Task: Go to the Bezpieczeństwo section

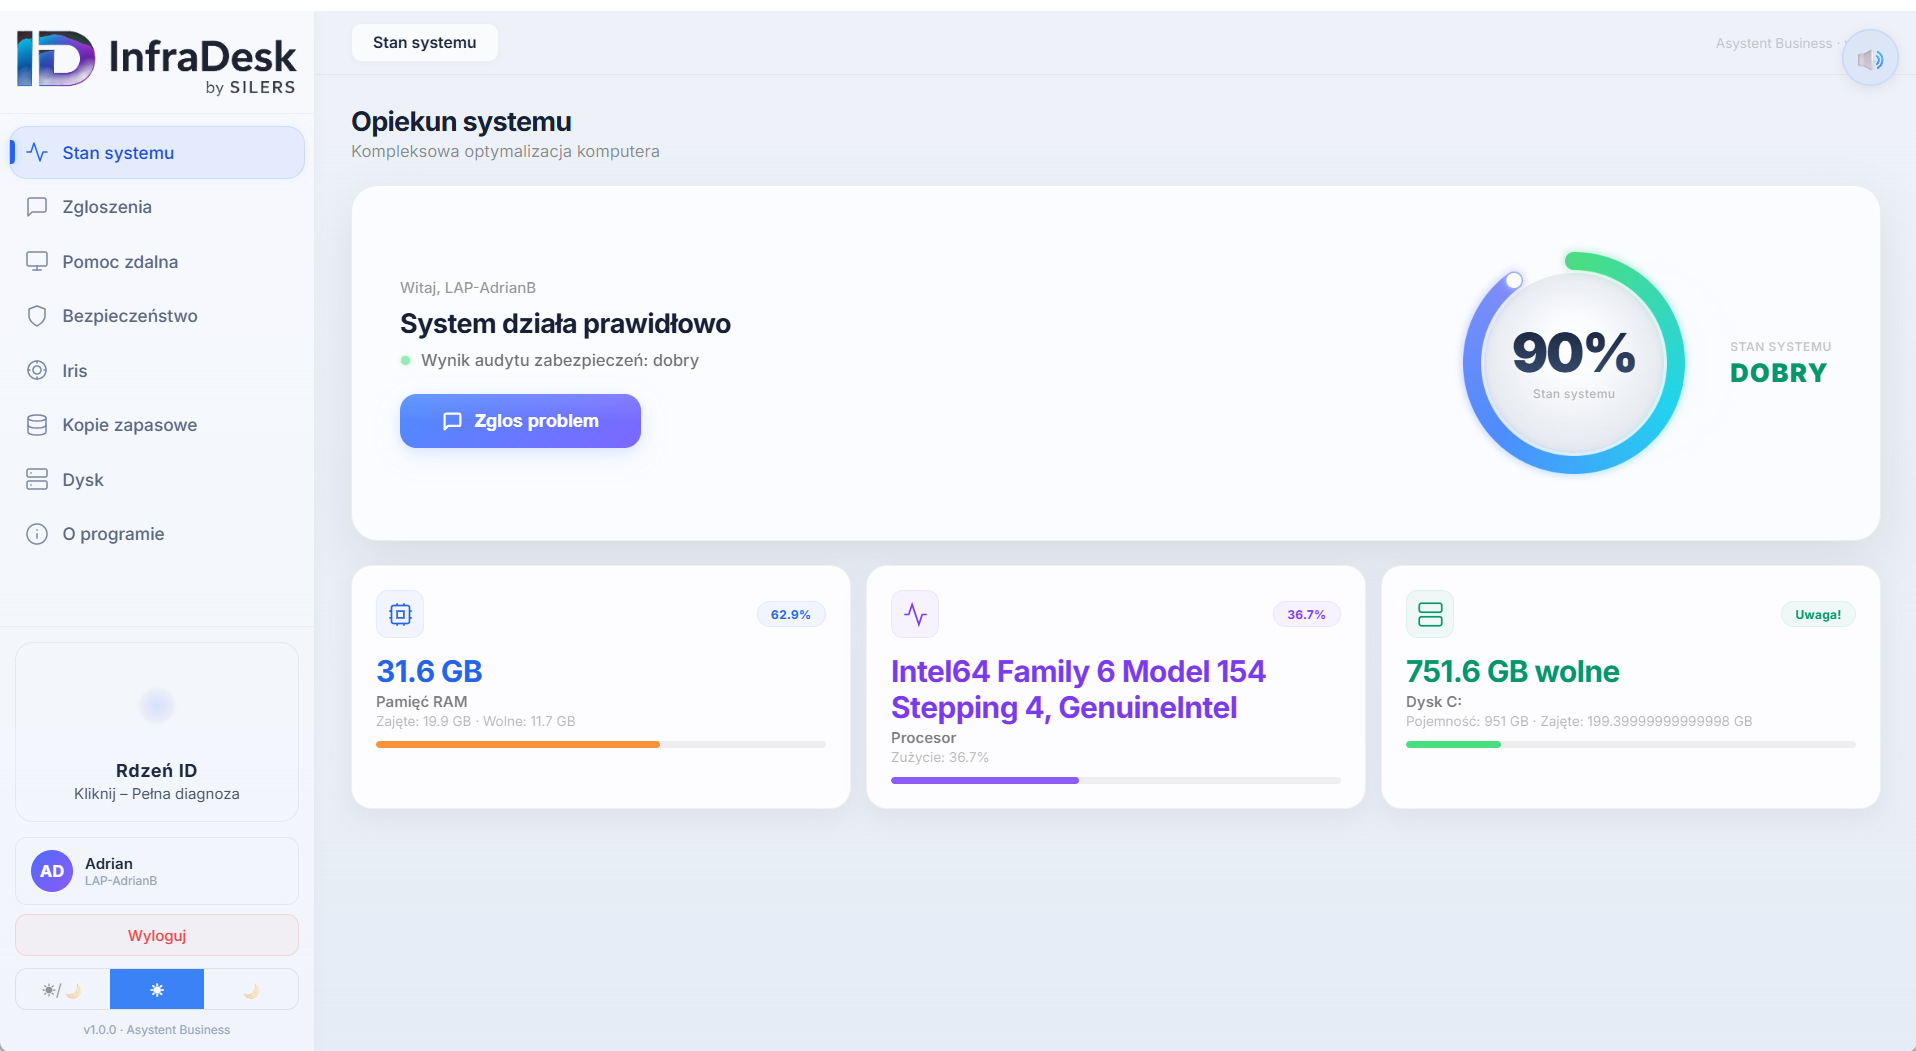Action: click(157, 316)
